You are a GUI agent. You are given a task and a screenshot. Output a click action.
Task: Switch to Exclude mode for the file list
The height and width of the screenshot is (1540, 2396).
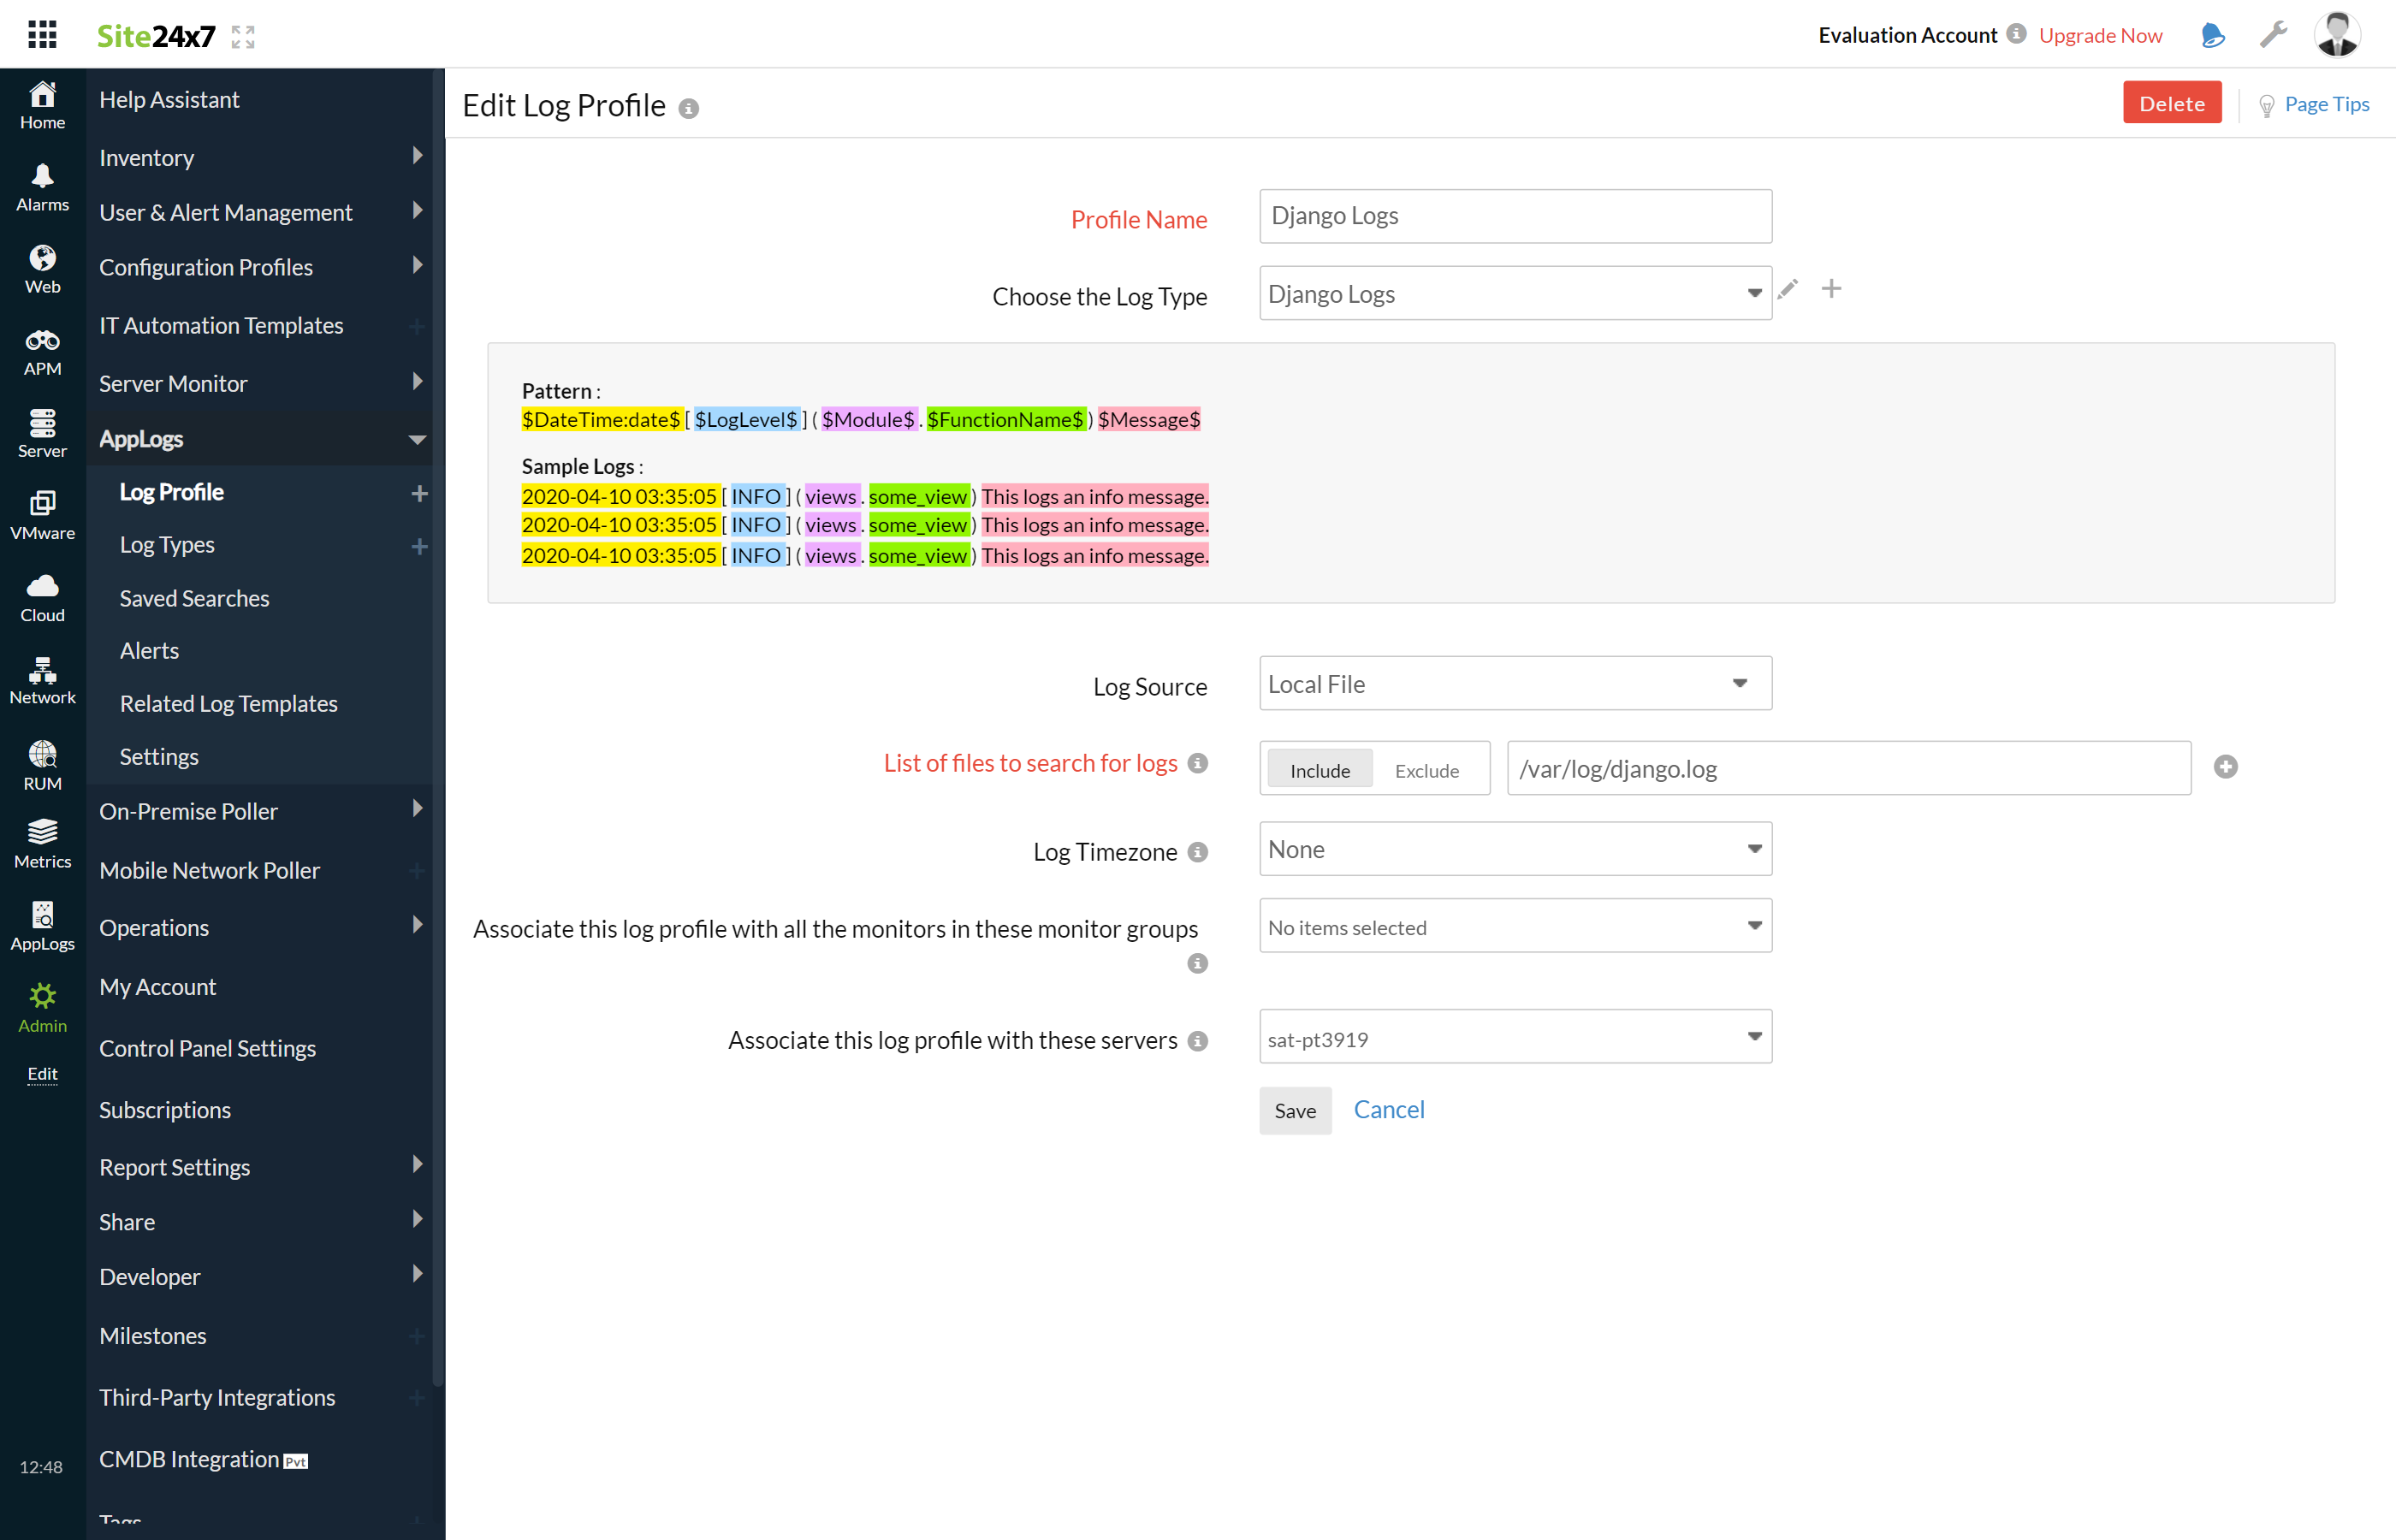point(1427,769)
